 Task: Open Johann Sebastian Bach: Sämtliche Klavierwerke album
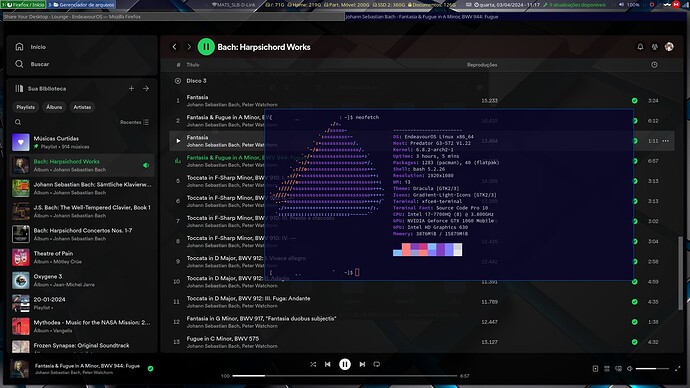82,188
